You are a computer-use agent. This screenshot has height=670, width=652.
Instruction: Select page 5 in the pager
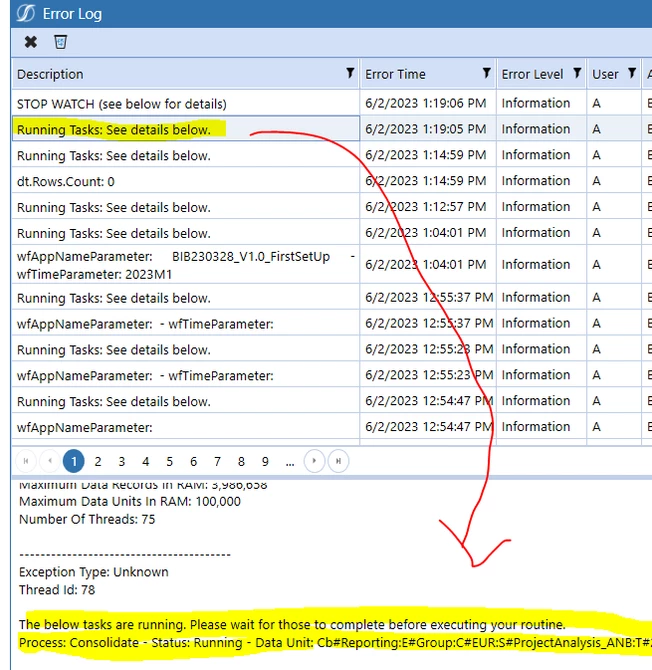[170, 461]
